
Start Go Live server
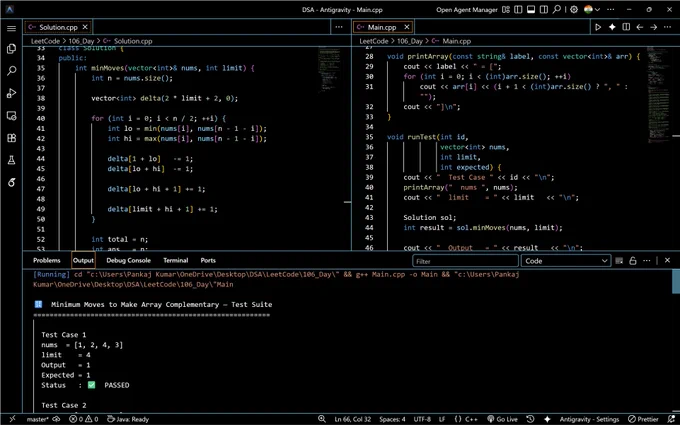[x=503, y=419]
